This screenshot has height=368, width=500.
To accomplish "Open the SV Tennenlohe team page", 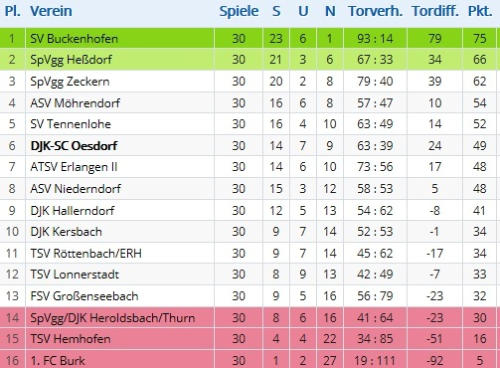I will (x=70, y=124).
